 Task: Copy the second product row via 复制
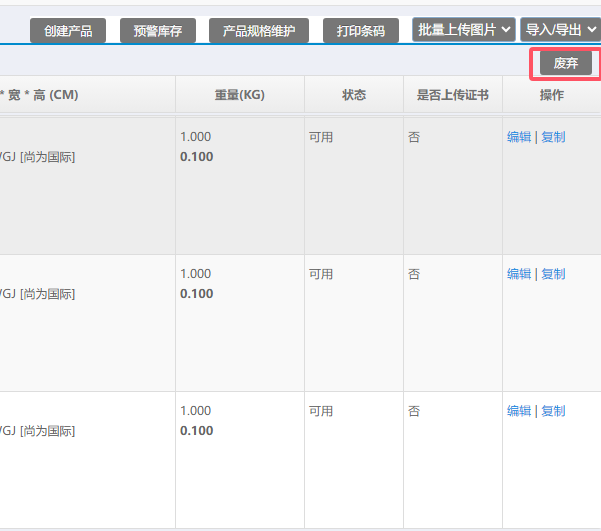(x=553, y=274)
